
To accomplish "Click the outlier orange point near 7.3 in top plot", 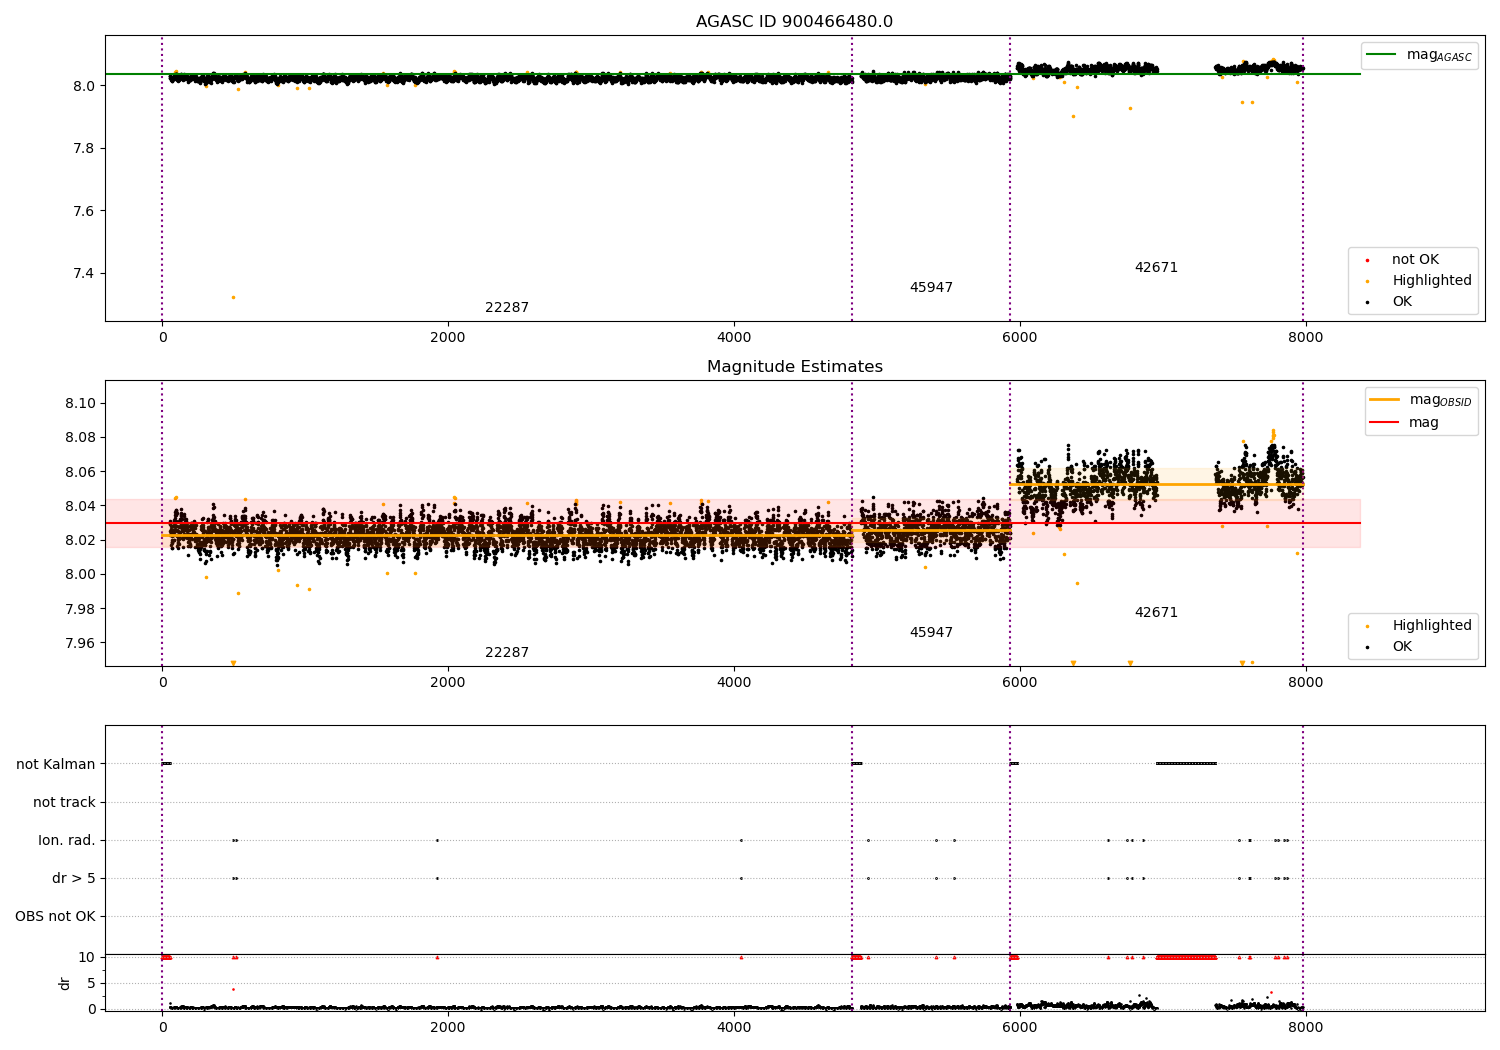I will [x=233, y=297].
